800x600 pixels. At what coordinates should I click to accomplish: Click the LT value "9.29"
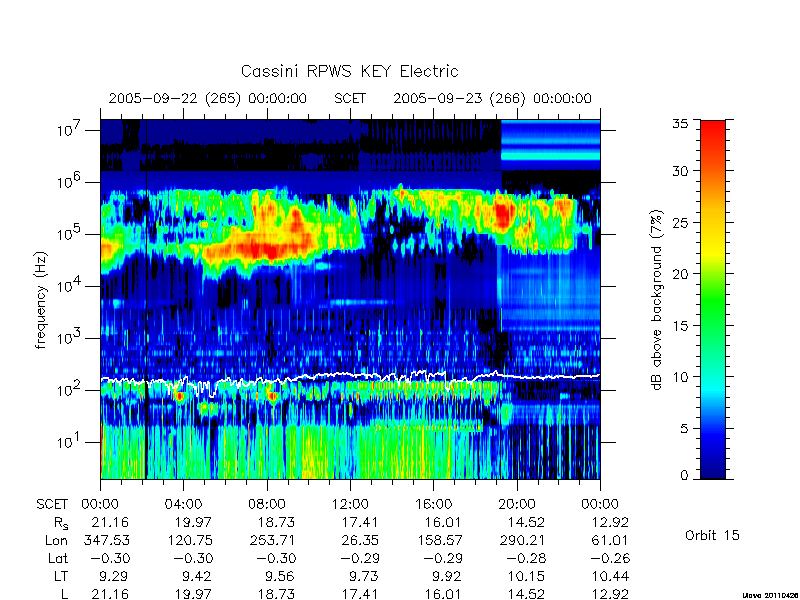point(113,577)
